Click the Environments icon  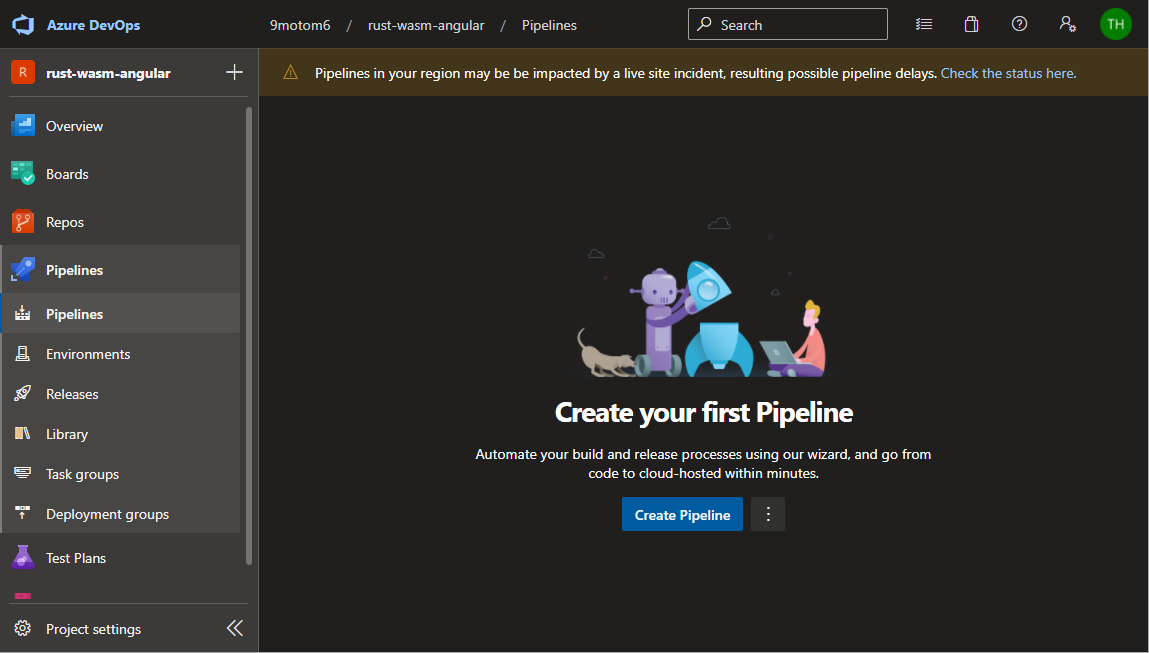coord(23,354)
